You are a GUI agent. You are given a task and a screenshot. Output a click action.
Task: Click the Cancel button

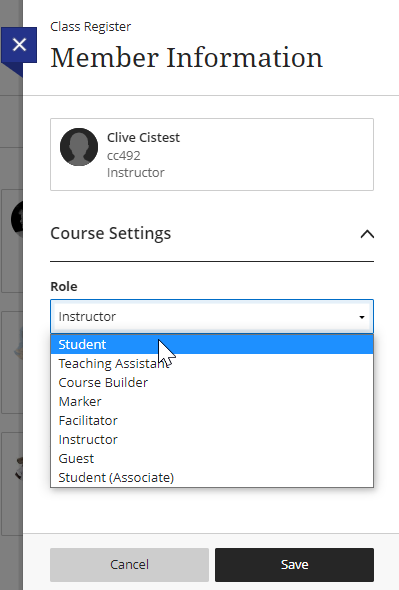pos(129,565)
